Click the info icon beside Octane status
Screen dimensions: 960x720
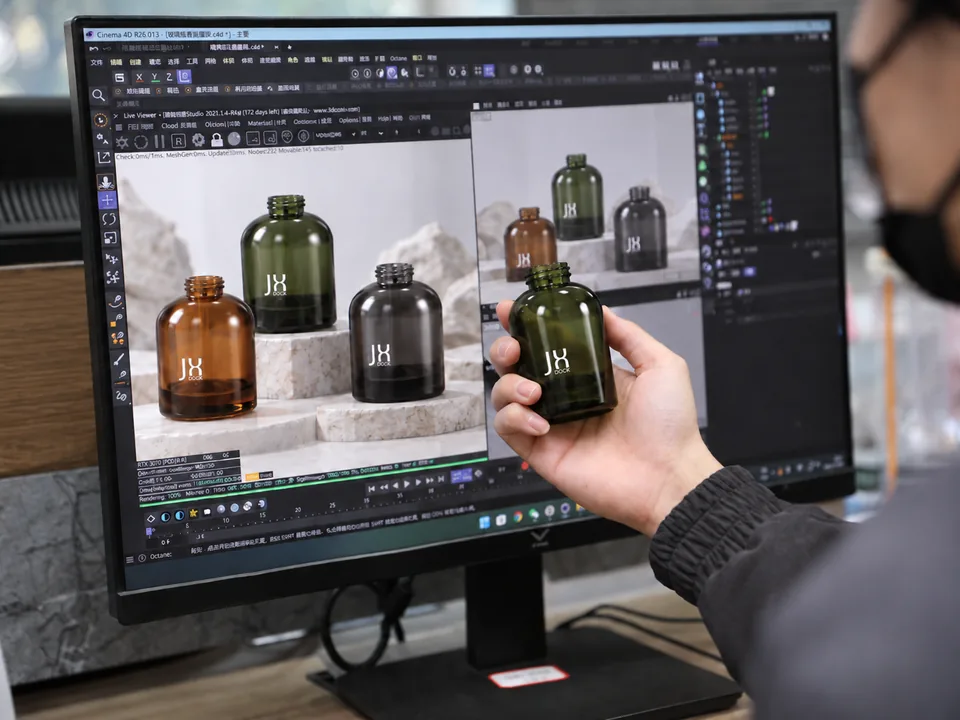(142, 558)
